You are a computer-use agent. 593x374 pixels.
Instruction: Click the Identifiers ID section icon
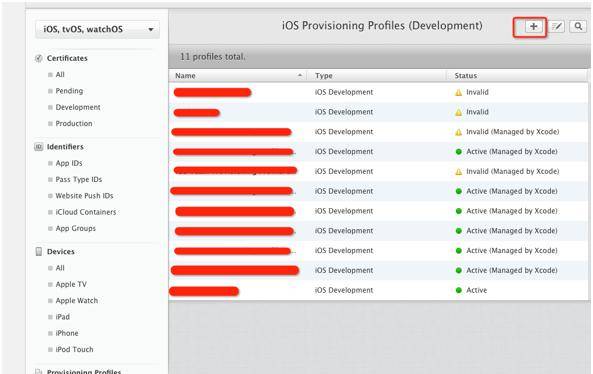pos(38,147)
